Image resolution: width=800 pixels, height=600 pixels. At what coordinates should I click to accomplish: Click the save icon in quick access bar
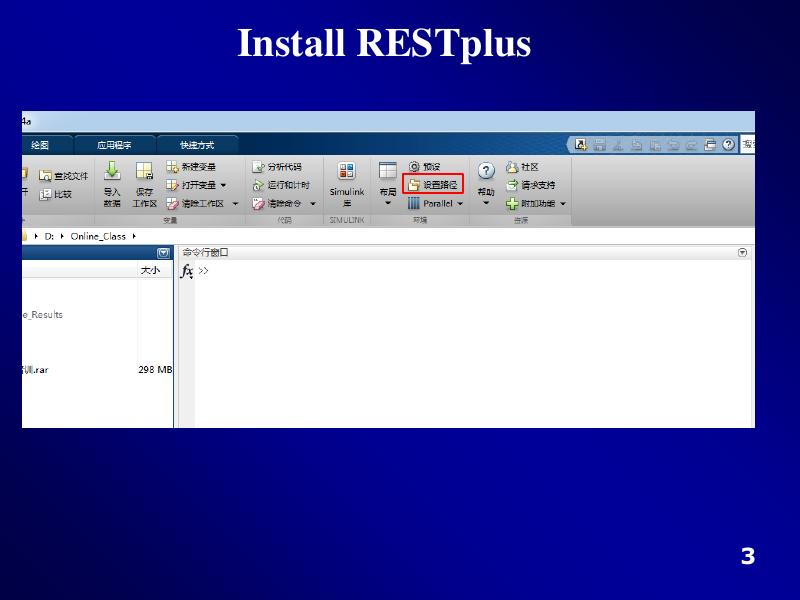[x=599, y=145]
